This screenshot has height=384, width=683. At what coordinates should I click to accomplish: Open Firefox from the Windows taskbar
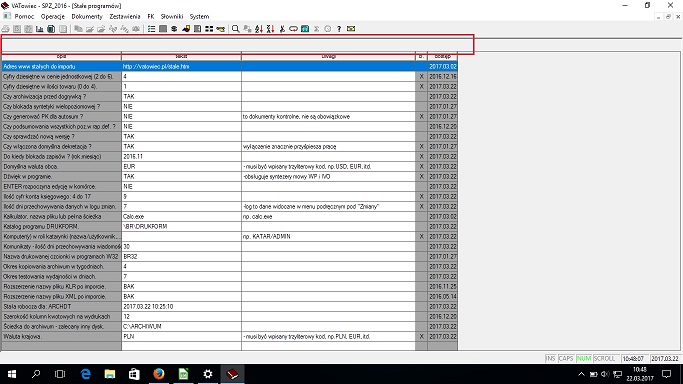click(x=159, y=374)
